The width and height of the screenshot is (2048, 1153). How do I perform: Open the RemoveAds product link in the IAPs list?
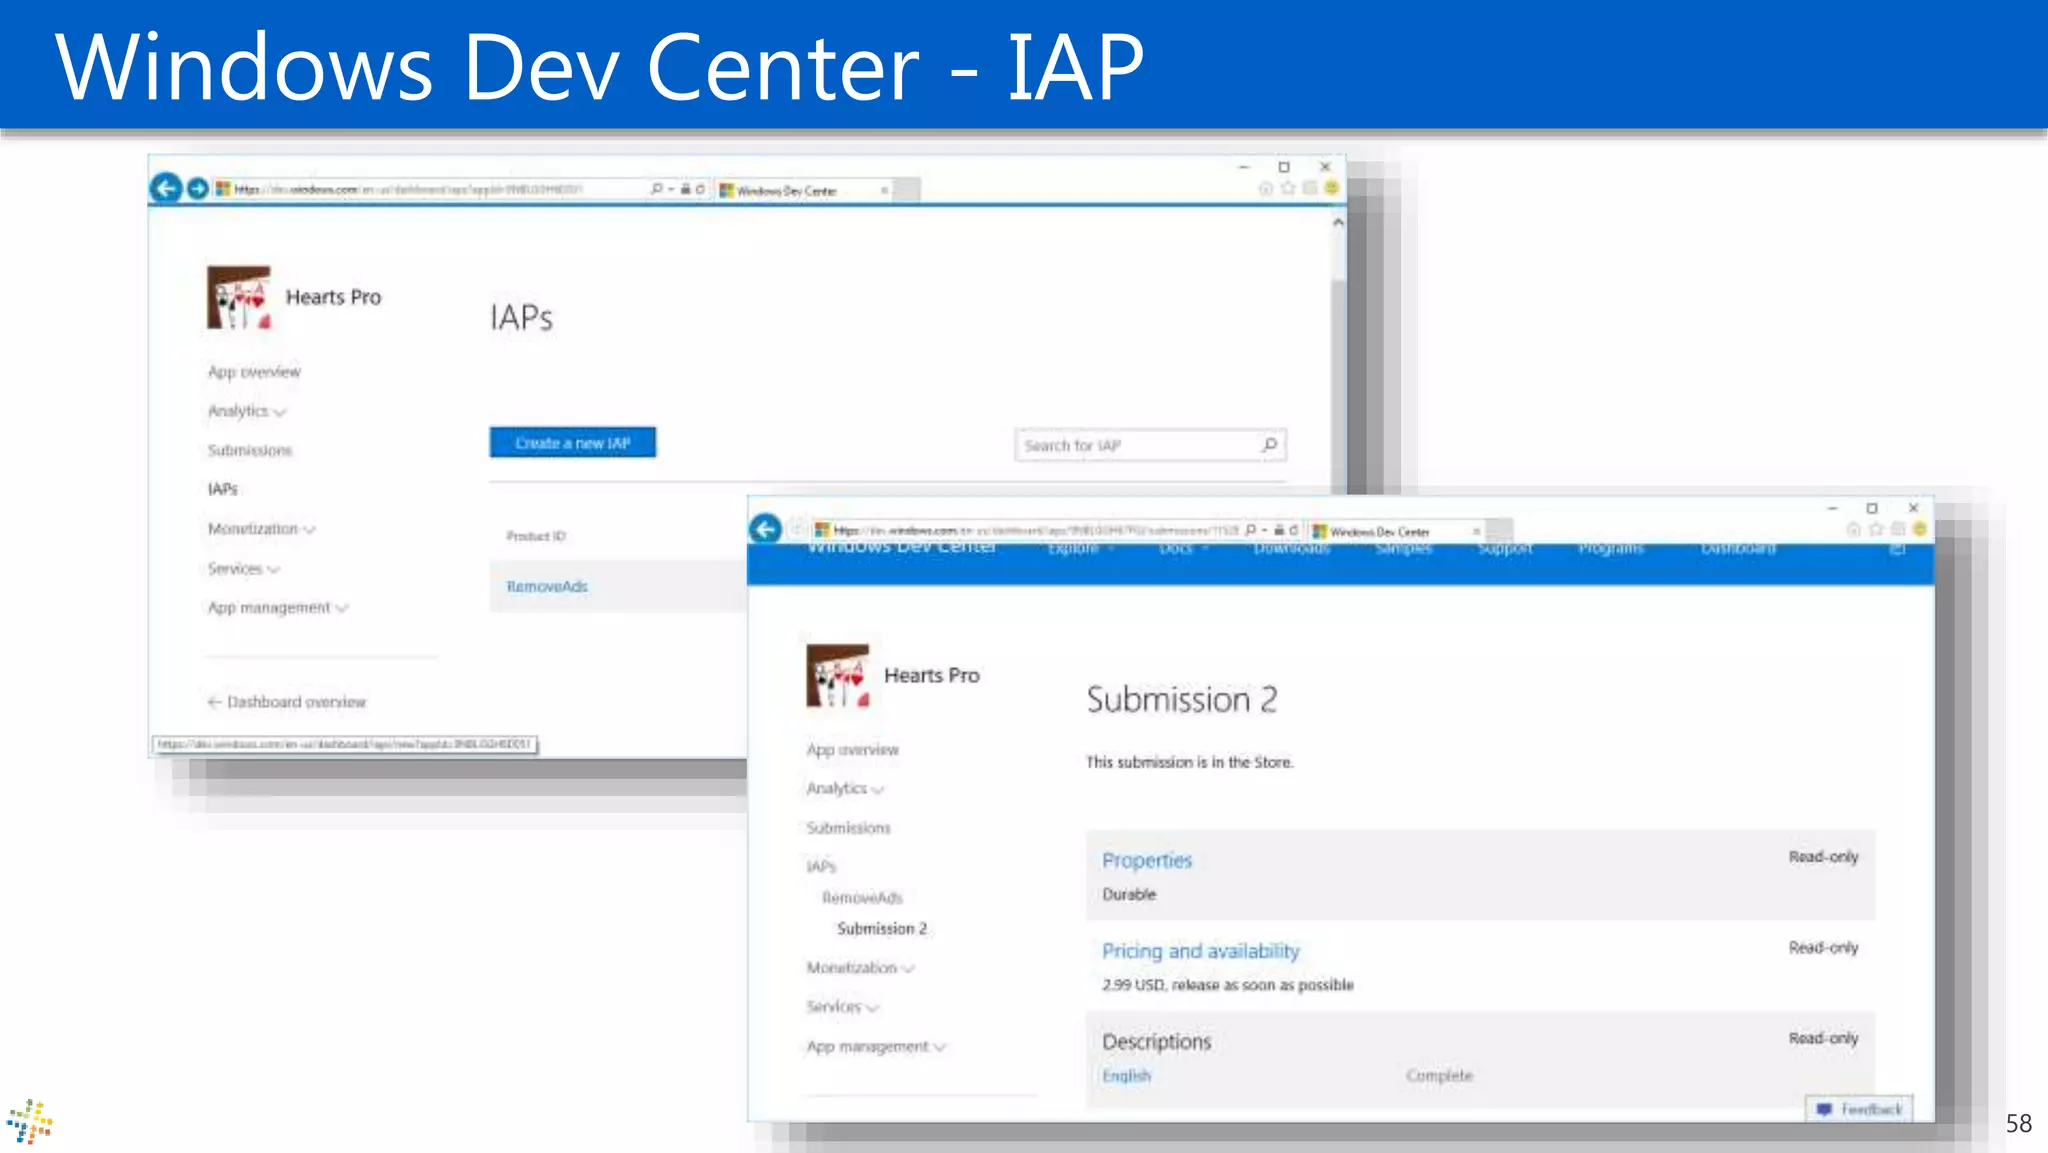547,586
